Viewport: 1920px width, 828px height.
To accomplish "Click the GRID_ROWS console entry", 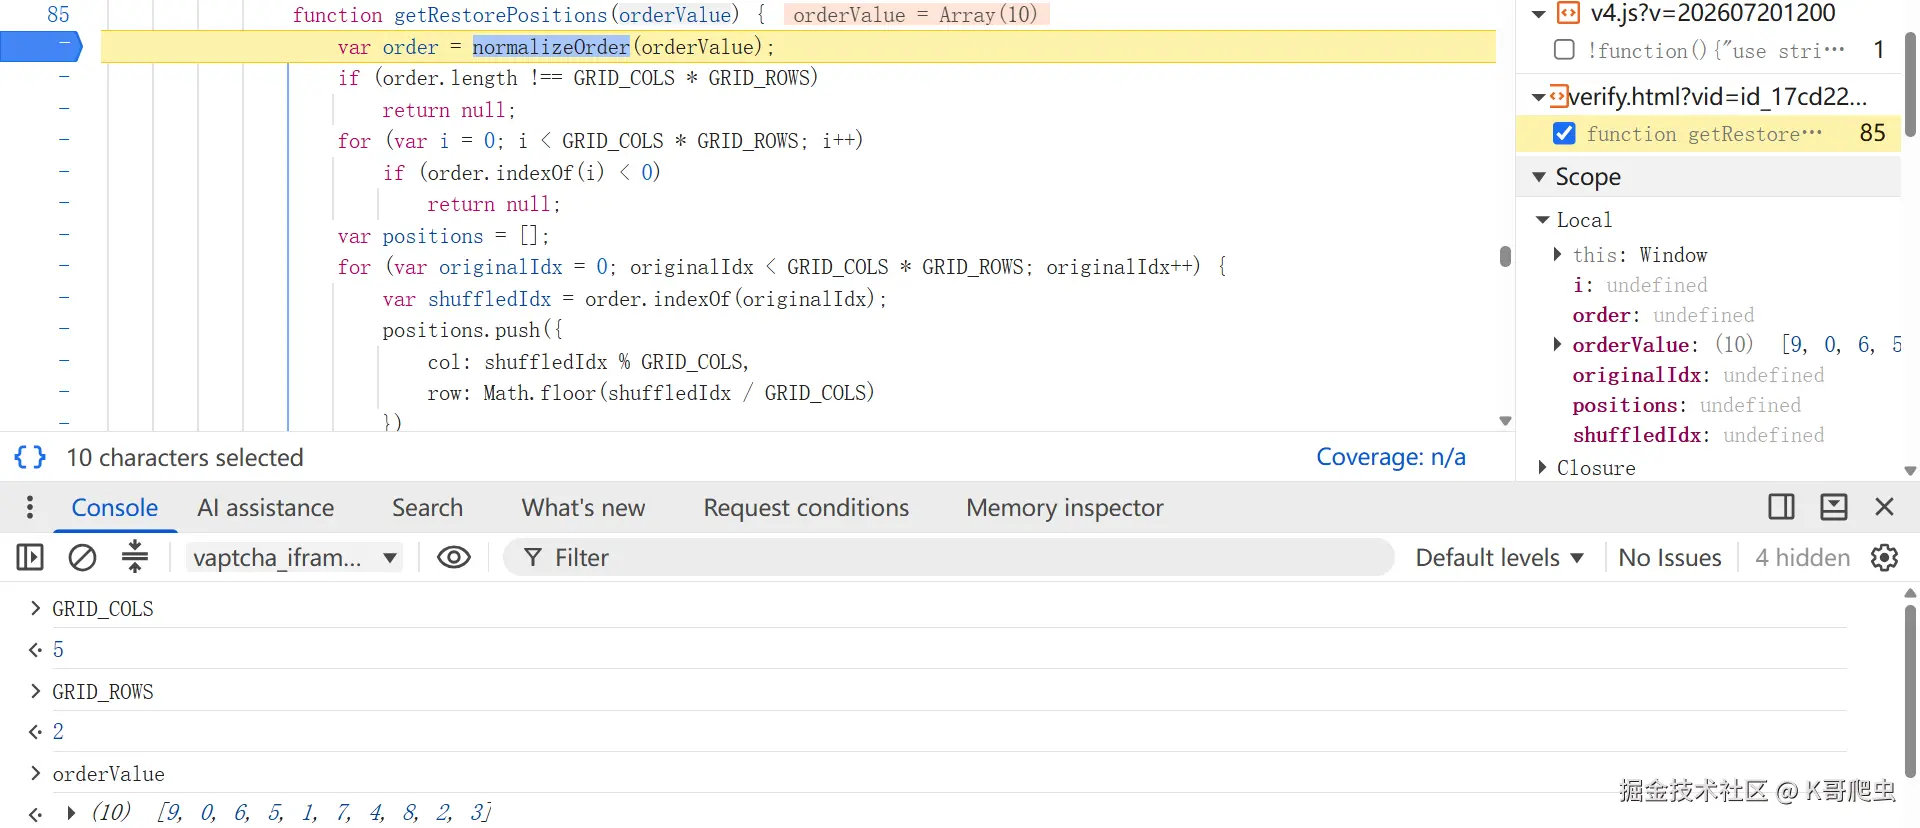I will [103, 692].
